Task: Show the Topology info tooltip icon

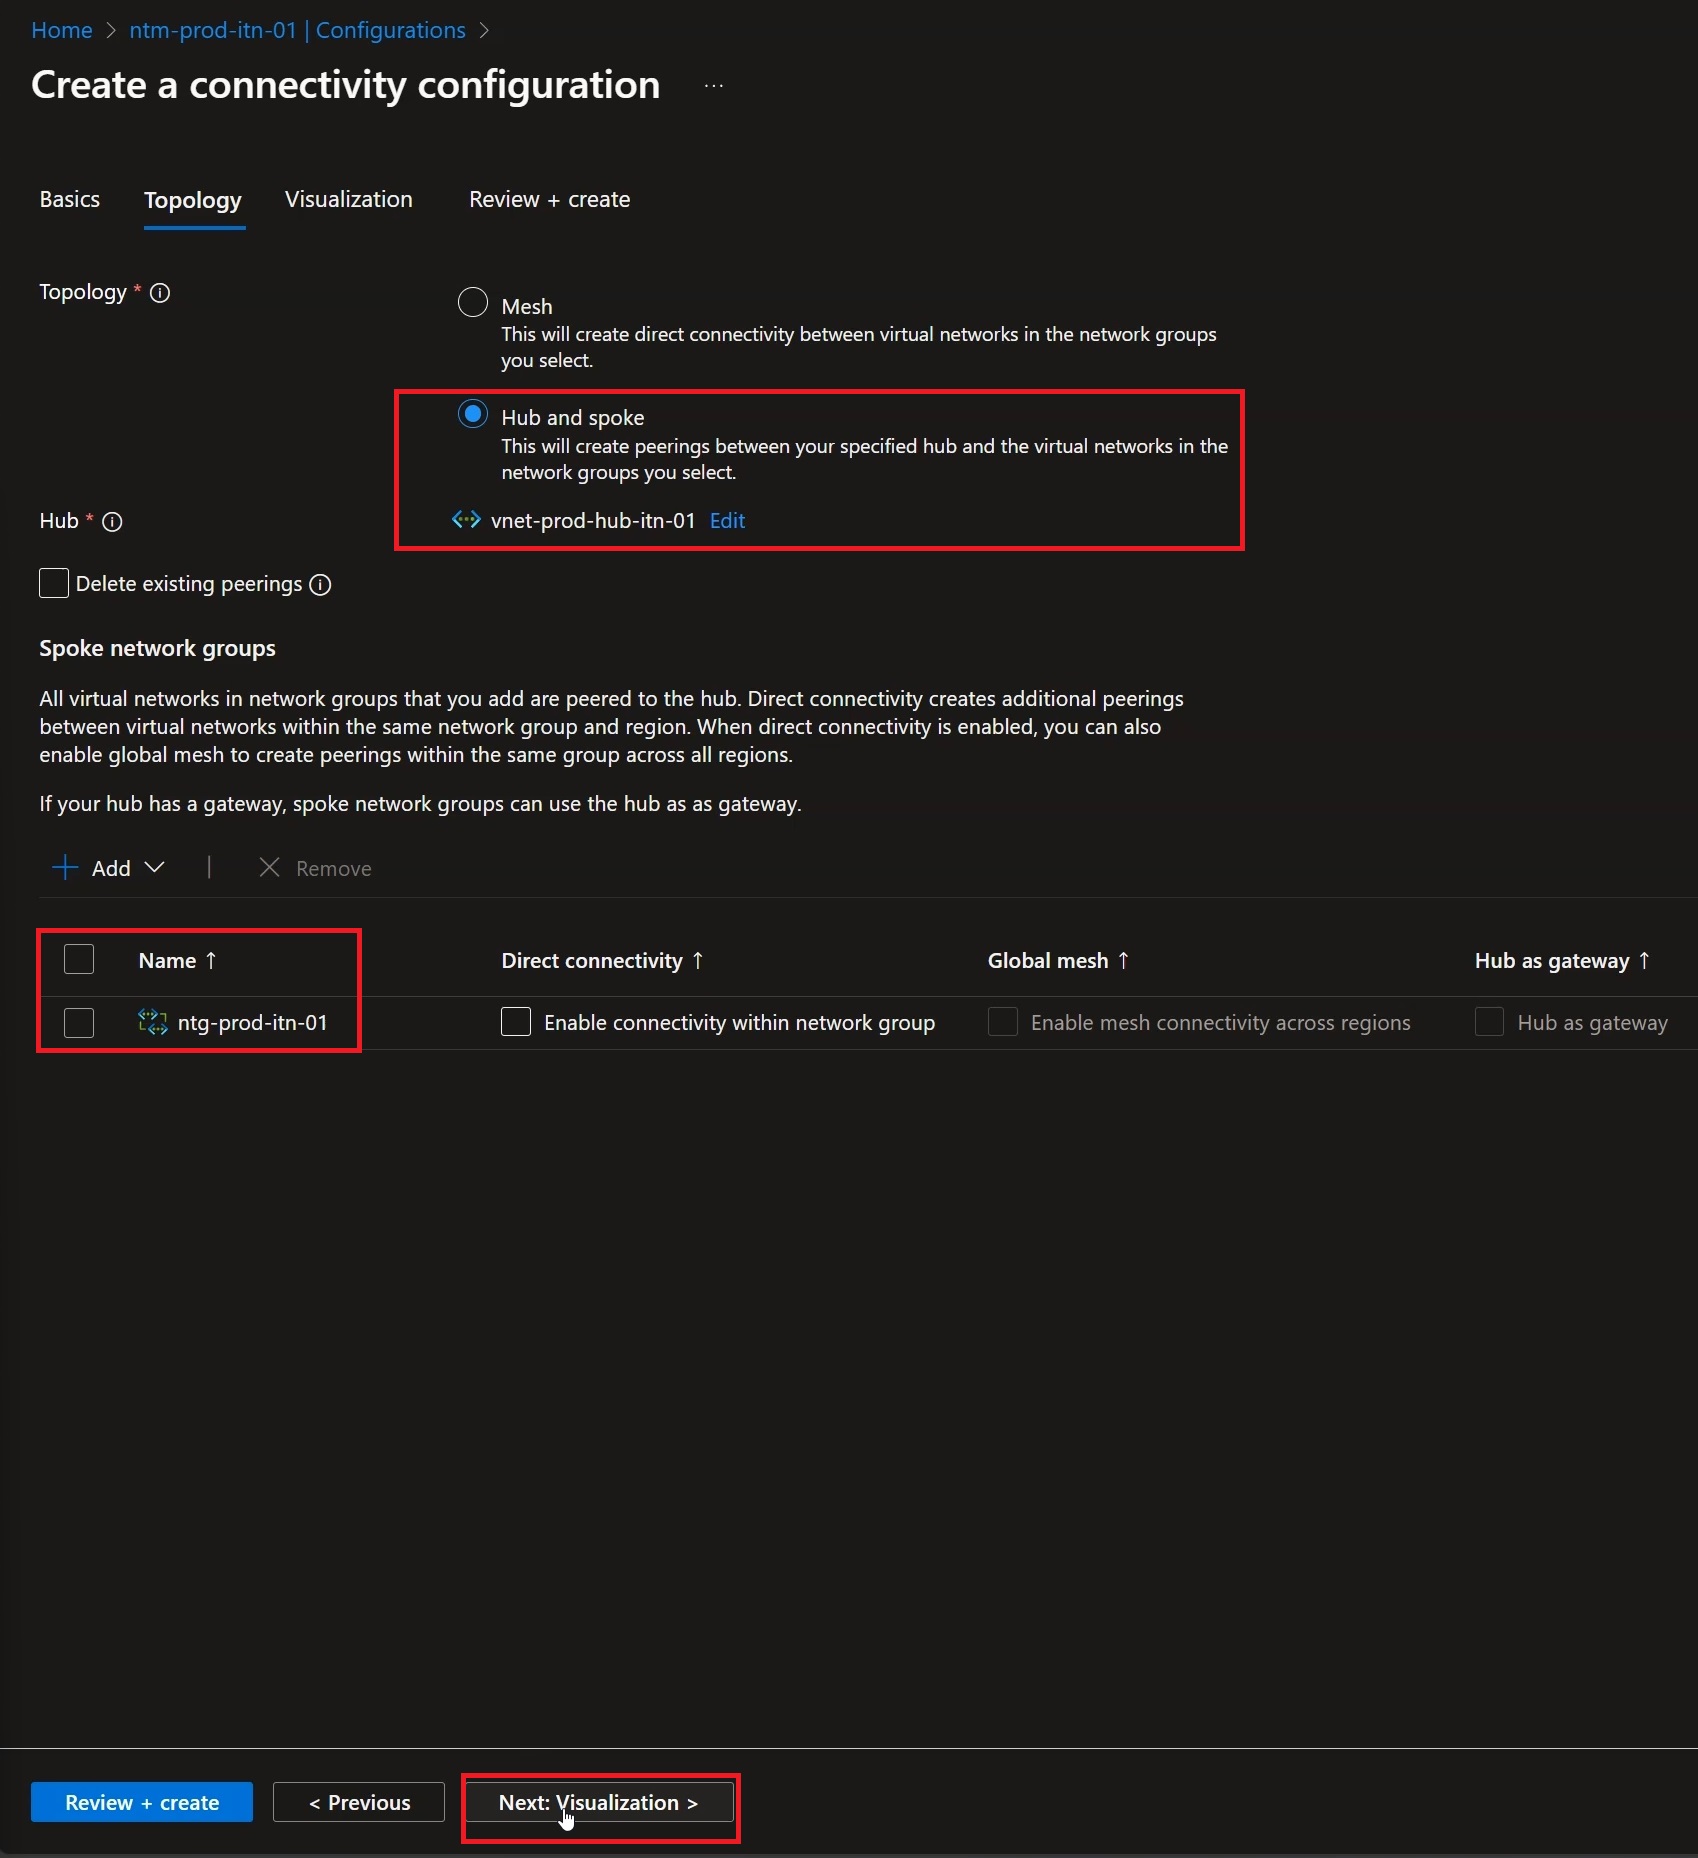Action: tap(160, 293)
